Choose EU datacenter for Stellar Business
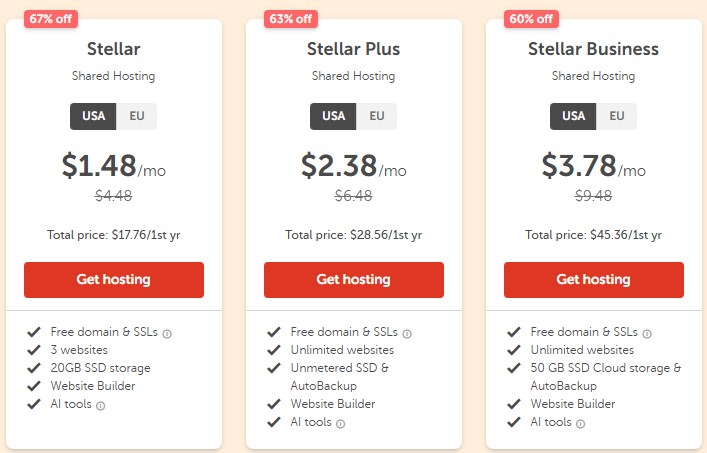The image size is (707, 453). (617, 116)
